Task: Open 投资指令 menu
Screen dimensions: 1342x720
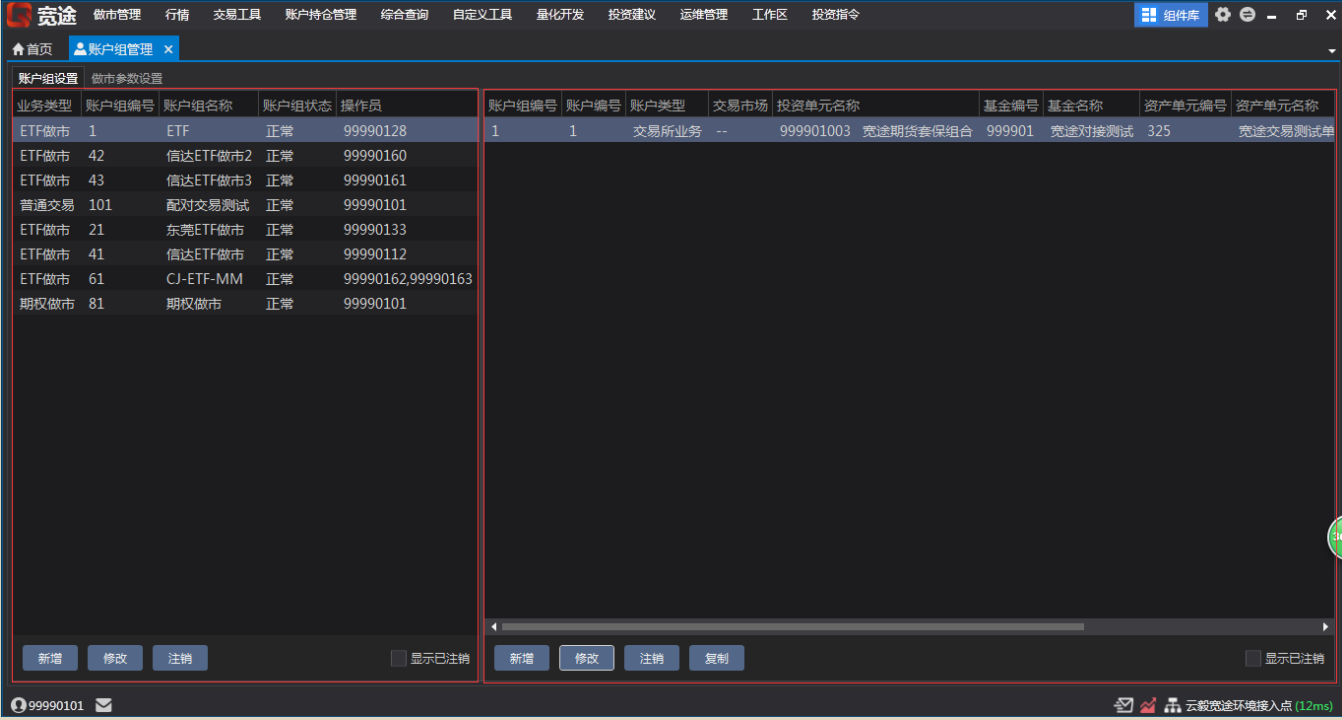Action: click(x=835, y=15)
